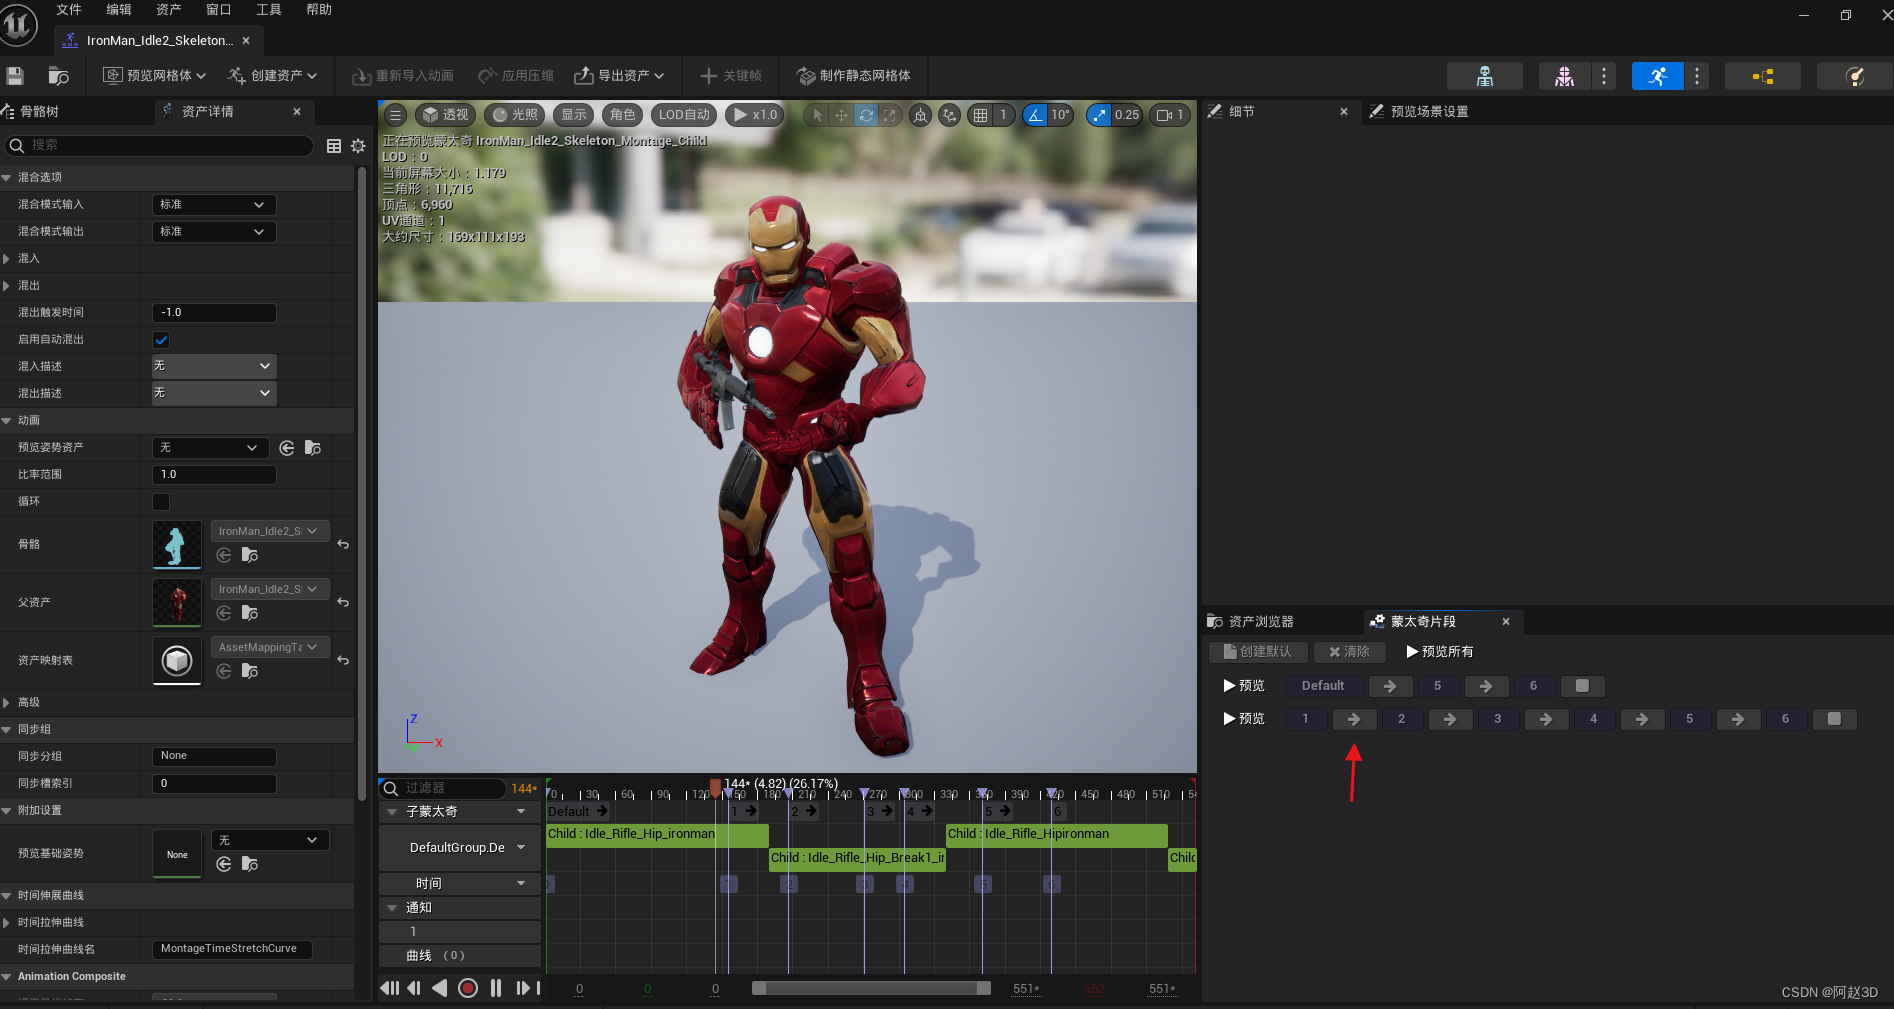Switch to Preview Scene Settings tab

(x=1429, y=112)
